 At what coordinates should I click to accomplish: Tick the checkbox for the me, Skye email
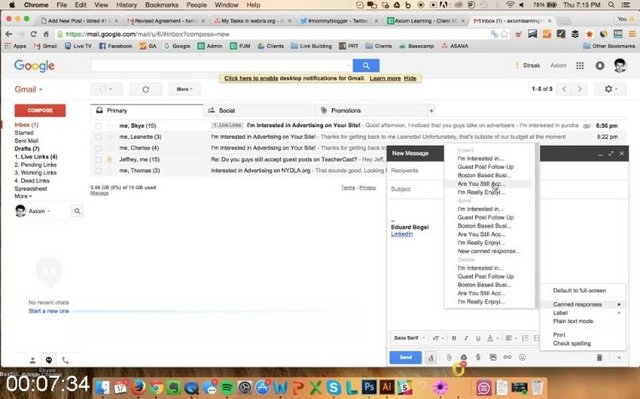pos(98,126)
